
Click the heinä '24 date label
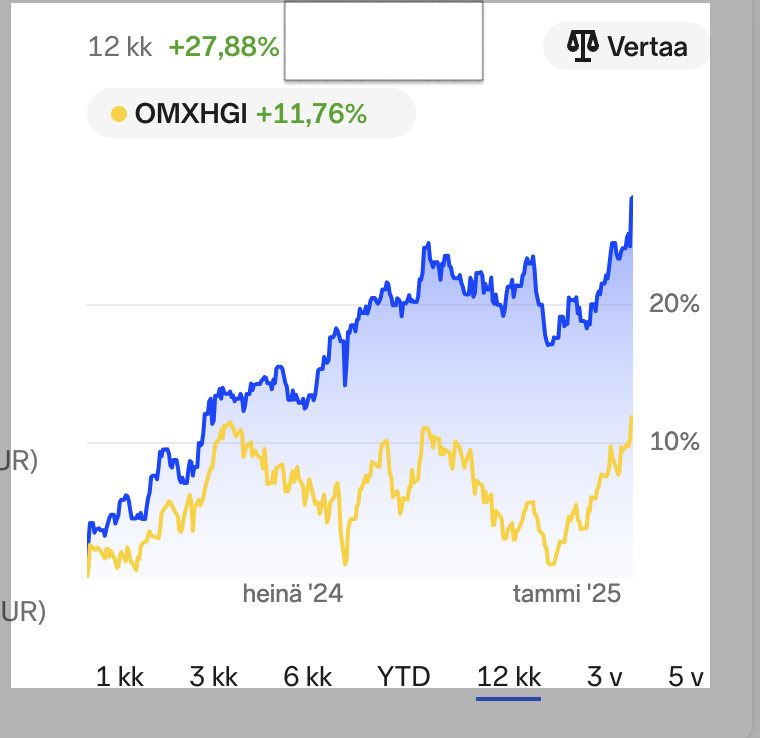coord(292,594)
